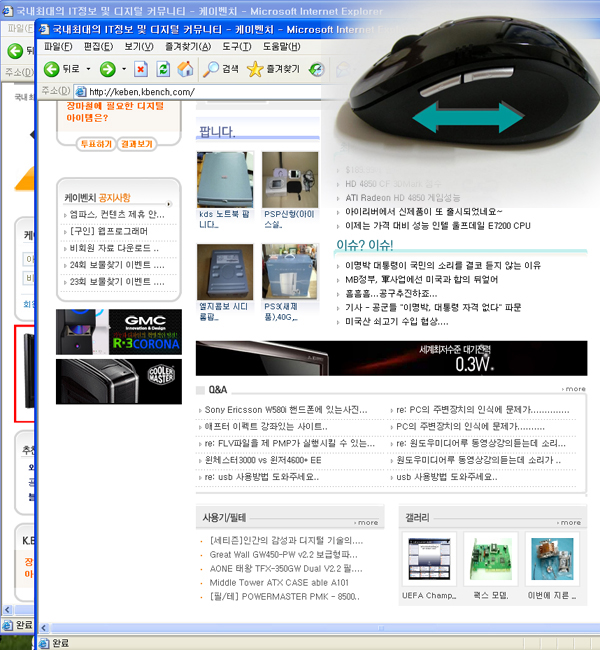Screen dimensions: 600x650
Task: Click IE icon in front window title bar
Action: (x=44, y=29)
